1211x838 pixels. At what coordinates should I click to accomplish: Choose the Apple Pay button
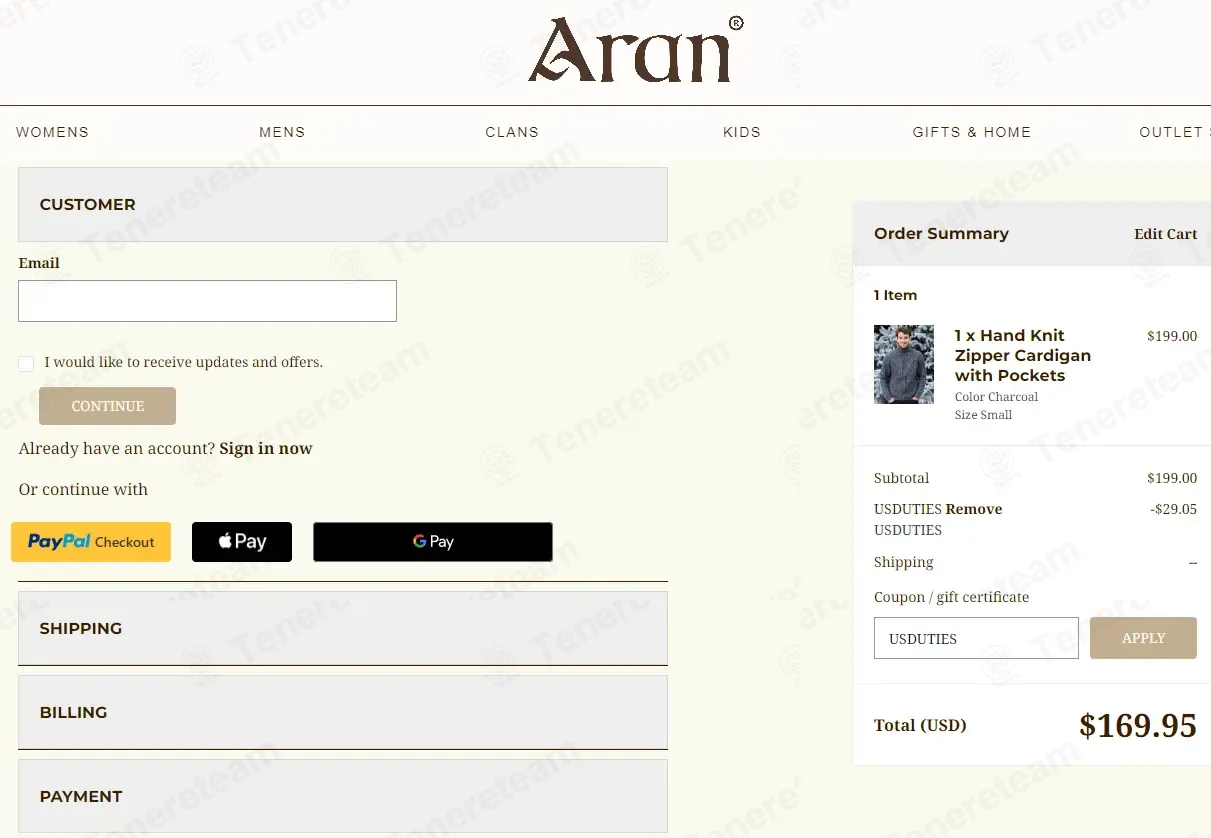click(242, 541)
